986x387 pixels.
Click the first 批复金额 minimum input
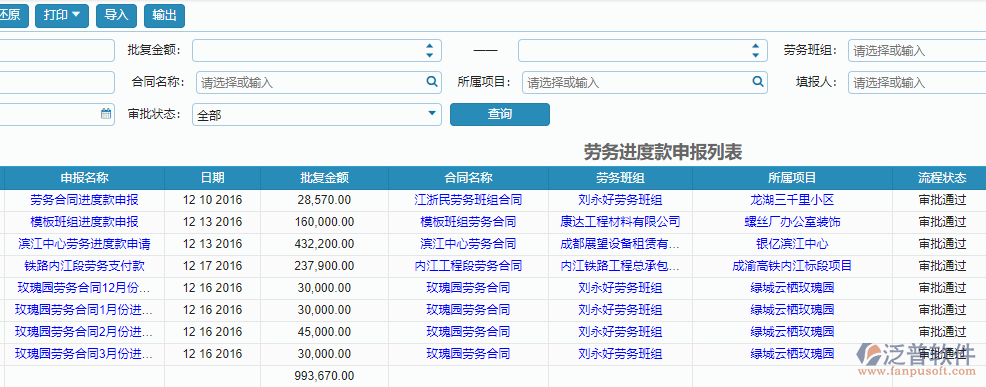[x=316, y=50]
